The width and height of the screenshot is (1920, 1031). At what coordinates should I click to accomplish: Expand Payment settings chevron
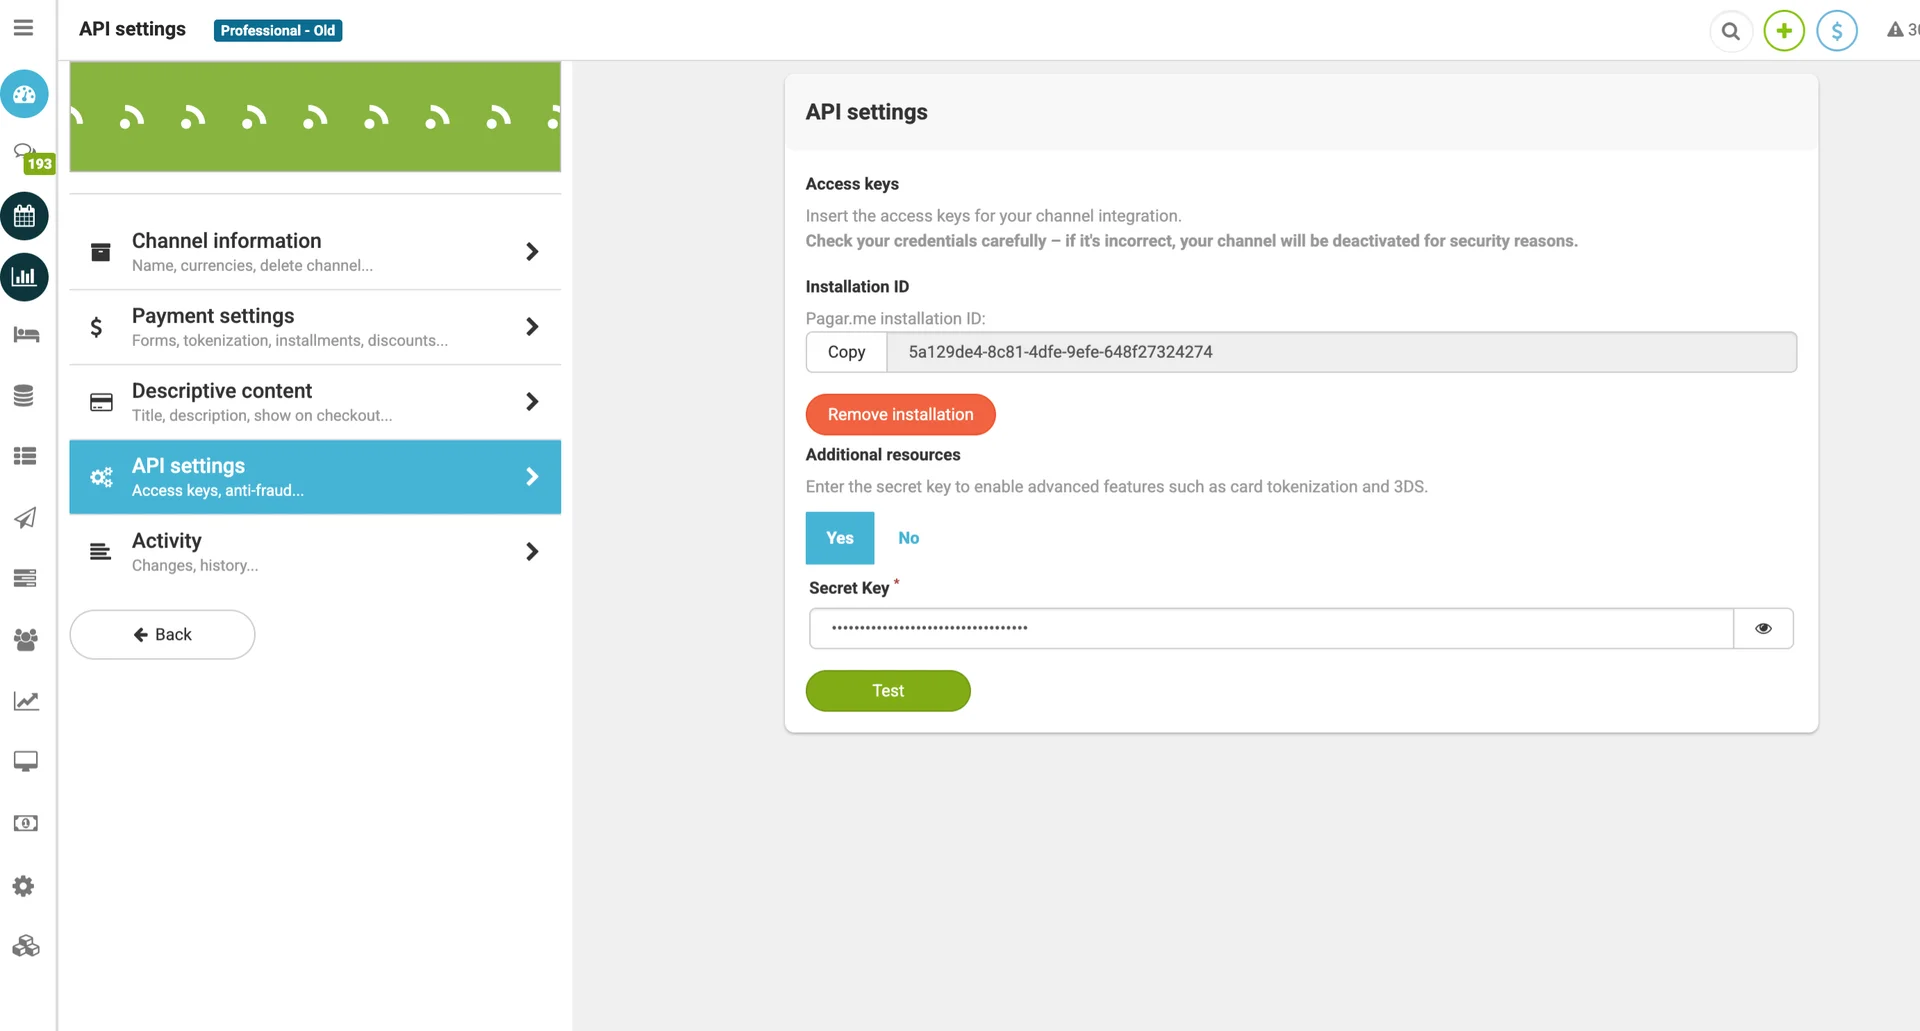coord(532,327)
